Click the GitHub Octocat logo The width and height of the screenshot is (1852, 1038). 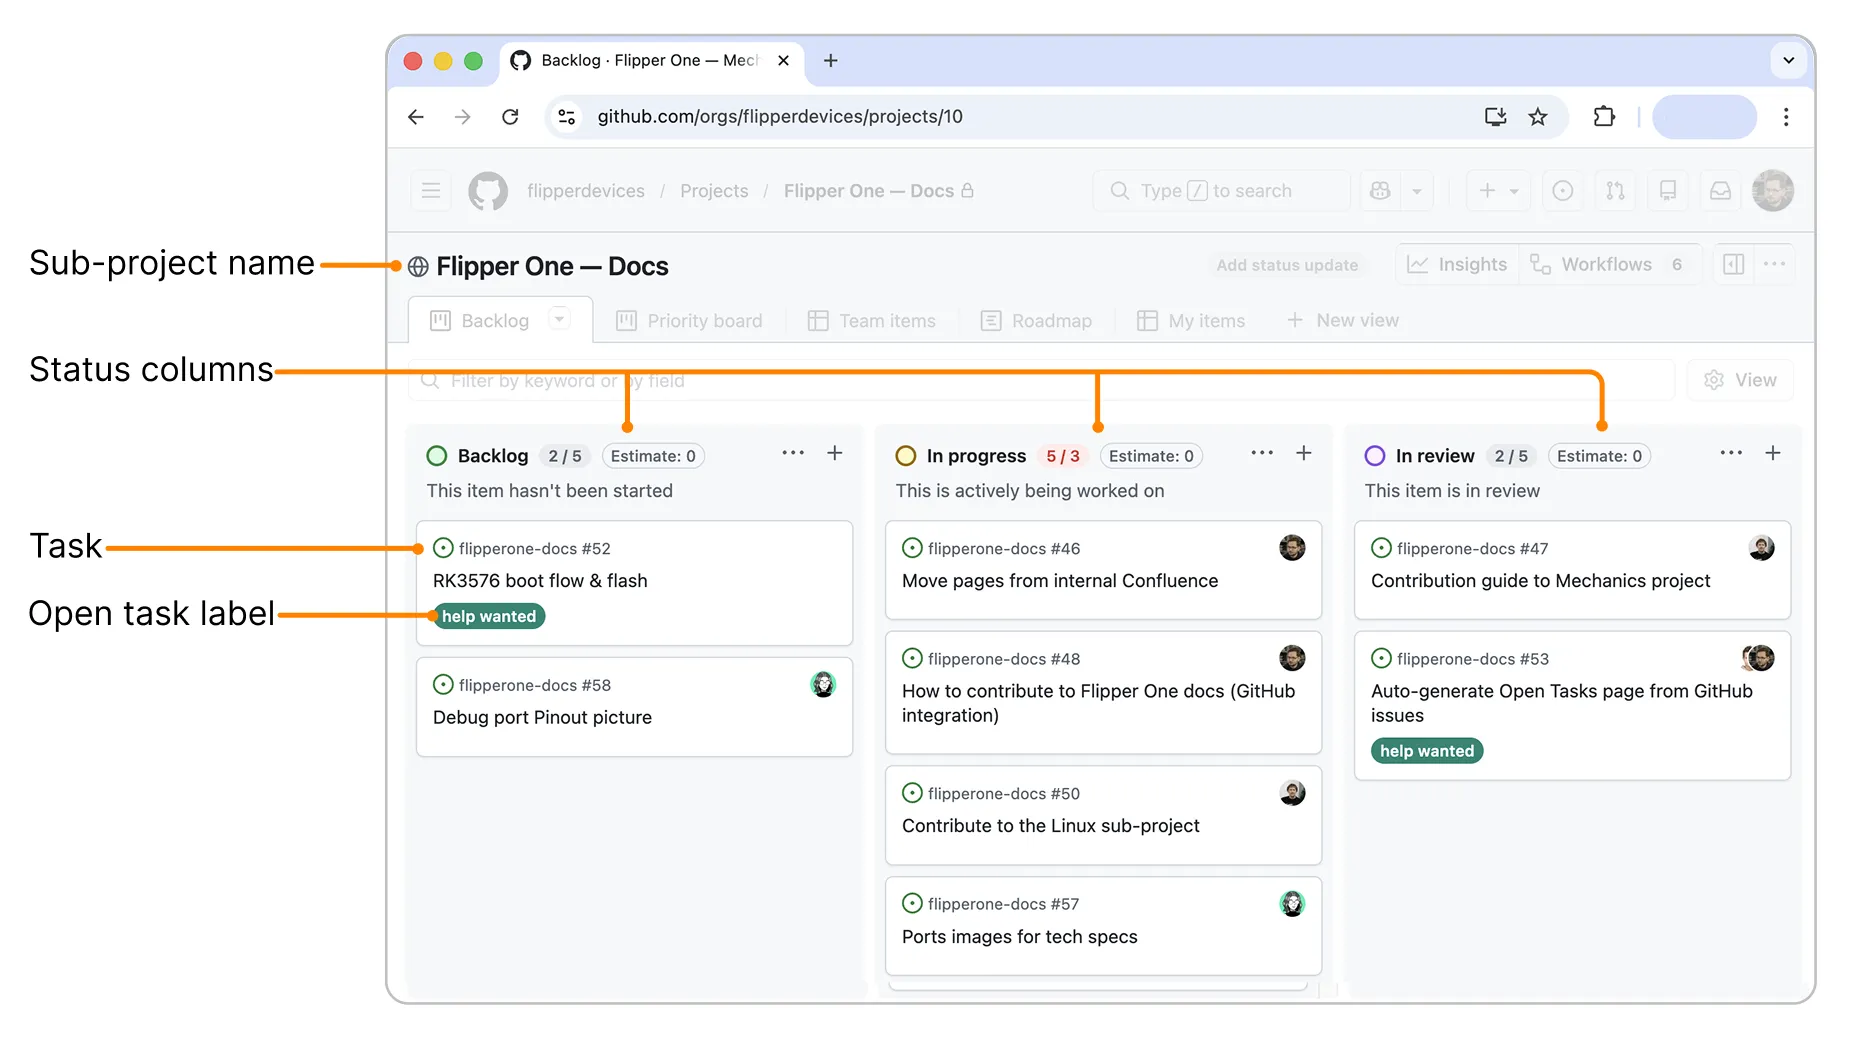pyautogui.click(x=488, y=191)
